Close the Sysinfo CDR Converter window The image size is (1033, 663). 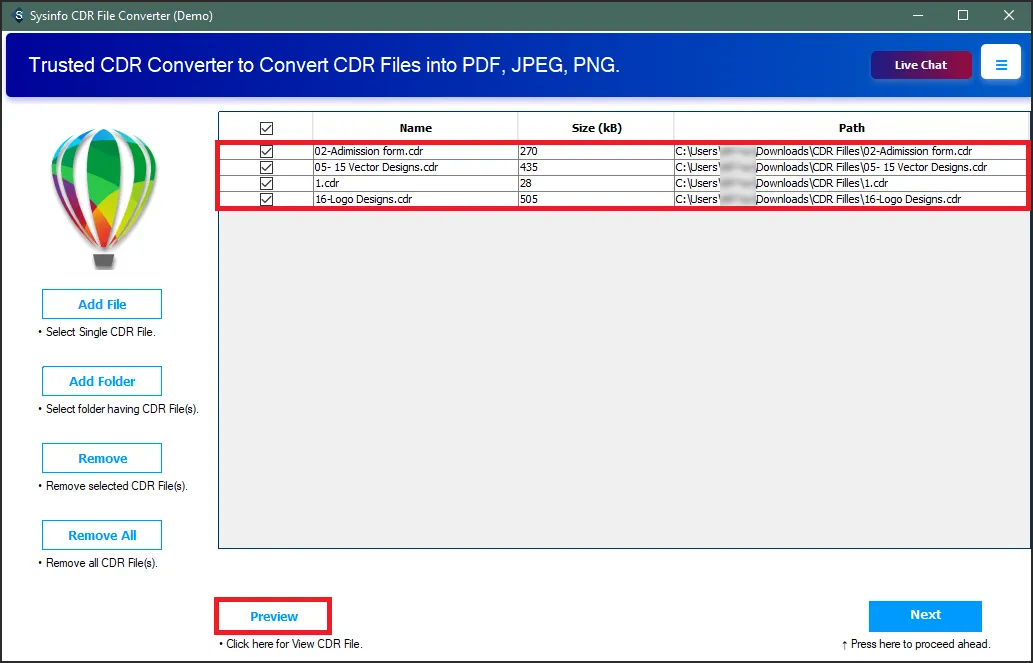(1009, 15)
